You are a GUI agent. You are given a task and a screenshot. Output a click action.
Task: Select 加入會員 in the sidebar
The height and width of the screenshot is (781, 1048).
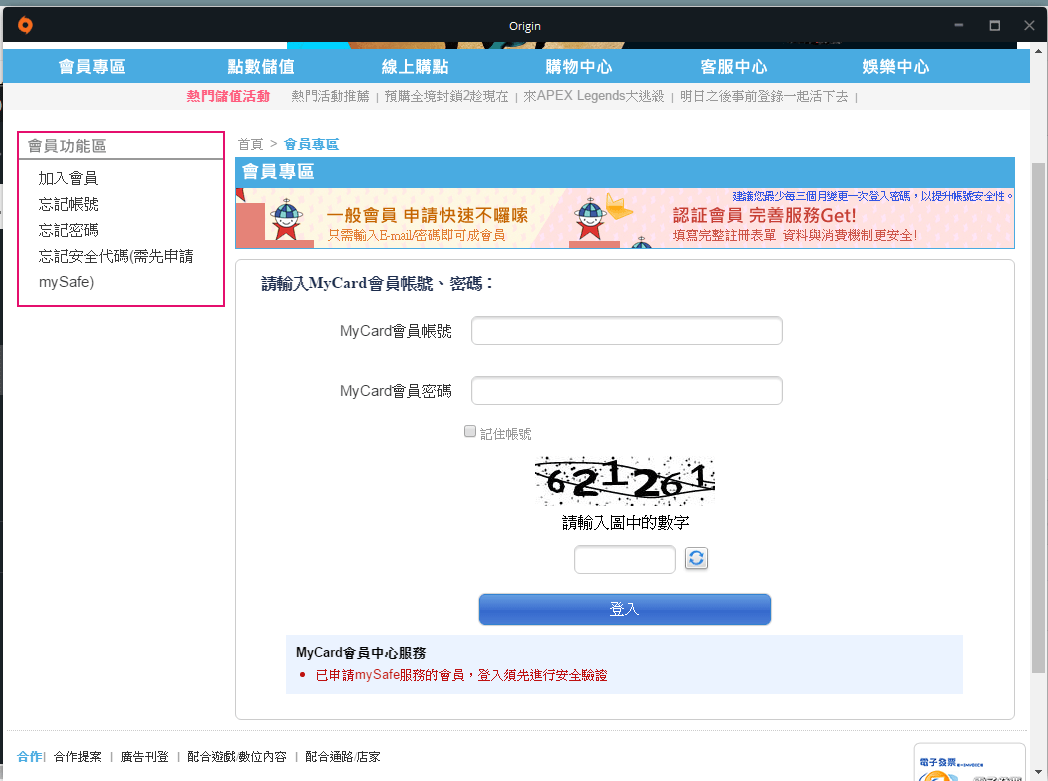68,178
